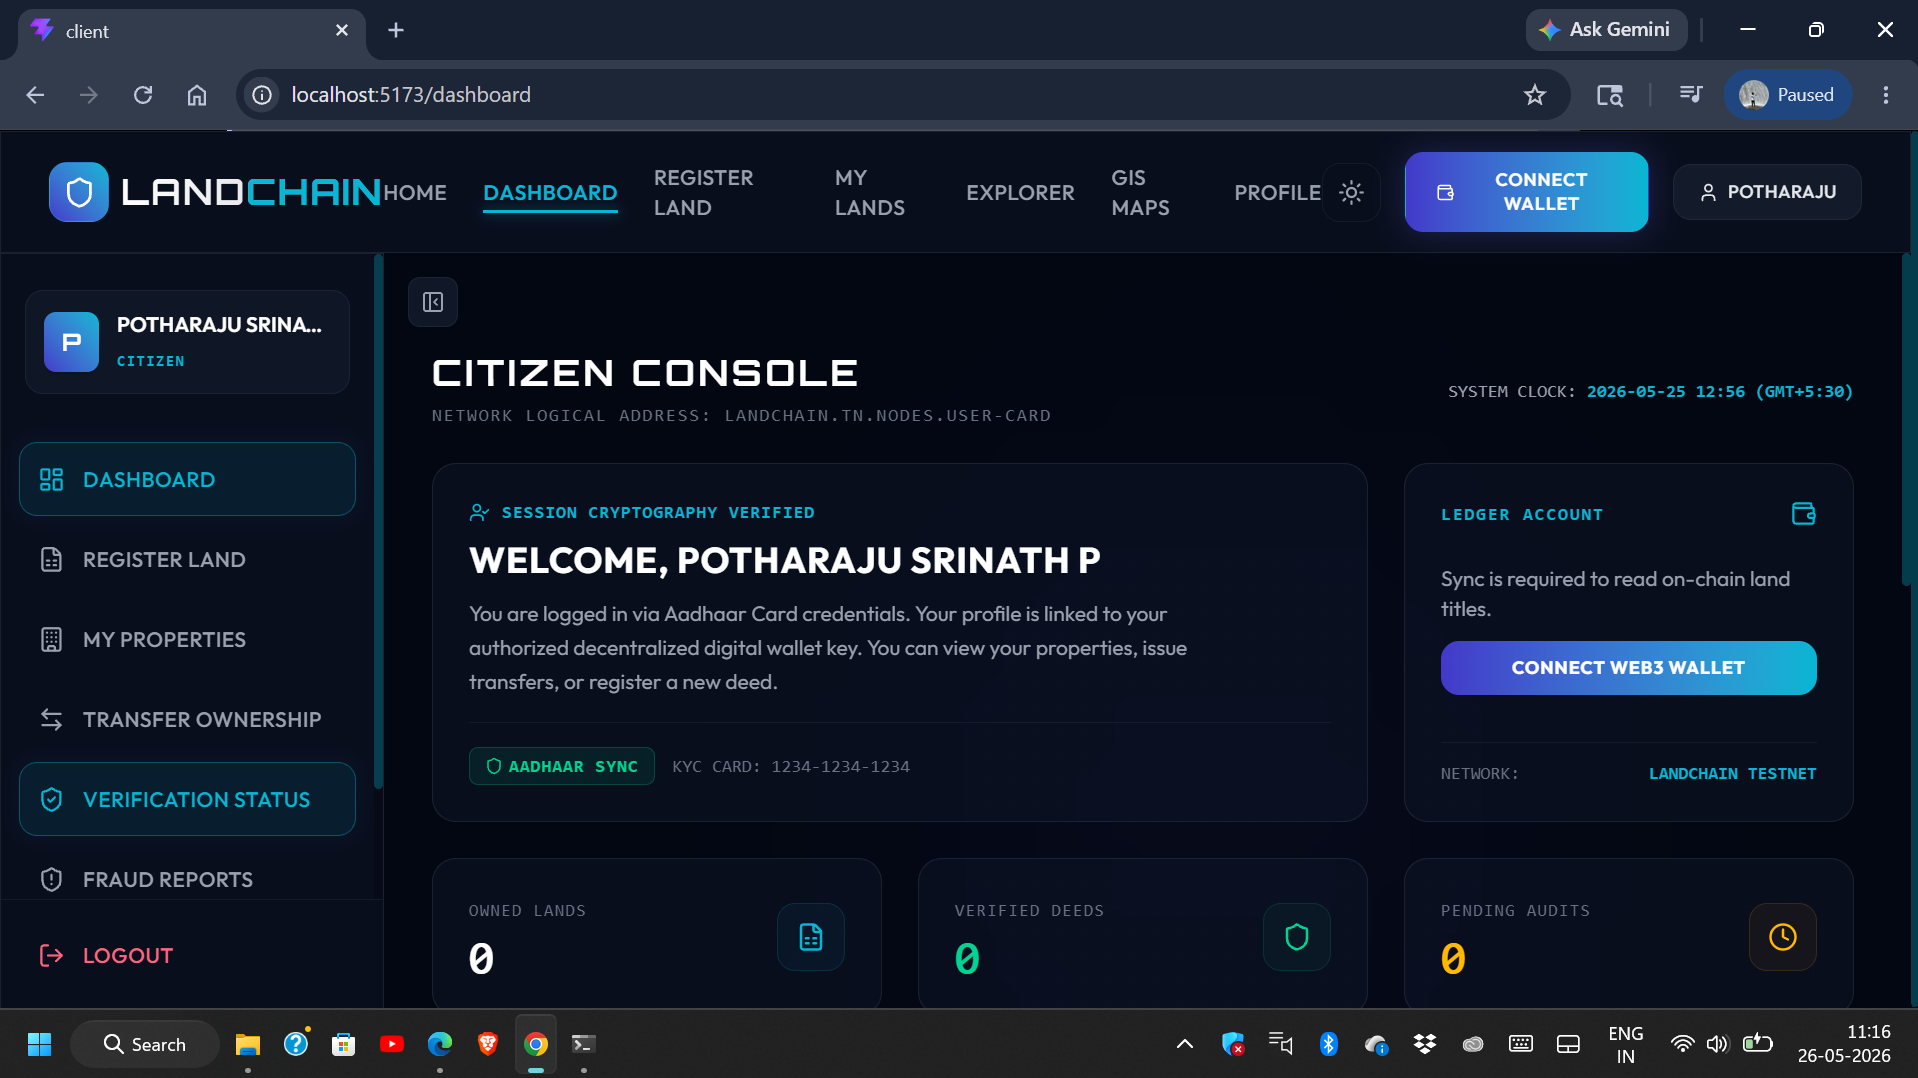Open the POTHARAJU user button
Image resolution: width=1918 pixels, height=1078 pixels.
coord(1767,192)
